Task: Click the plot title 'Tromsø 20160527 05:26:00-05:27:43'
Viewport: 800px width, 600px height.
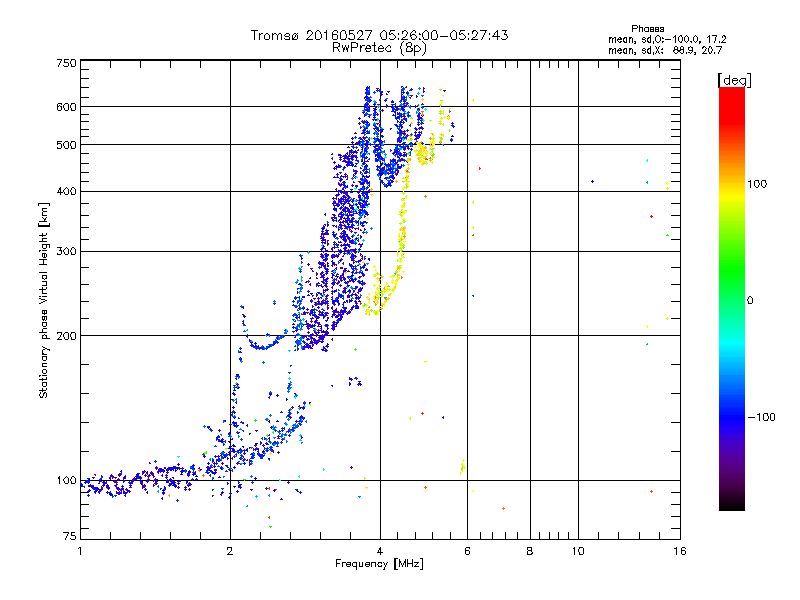Action: point(379,35)
